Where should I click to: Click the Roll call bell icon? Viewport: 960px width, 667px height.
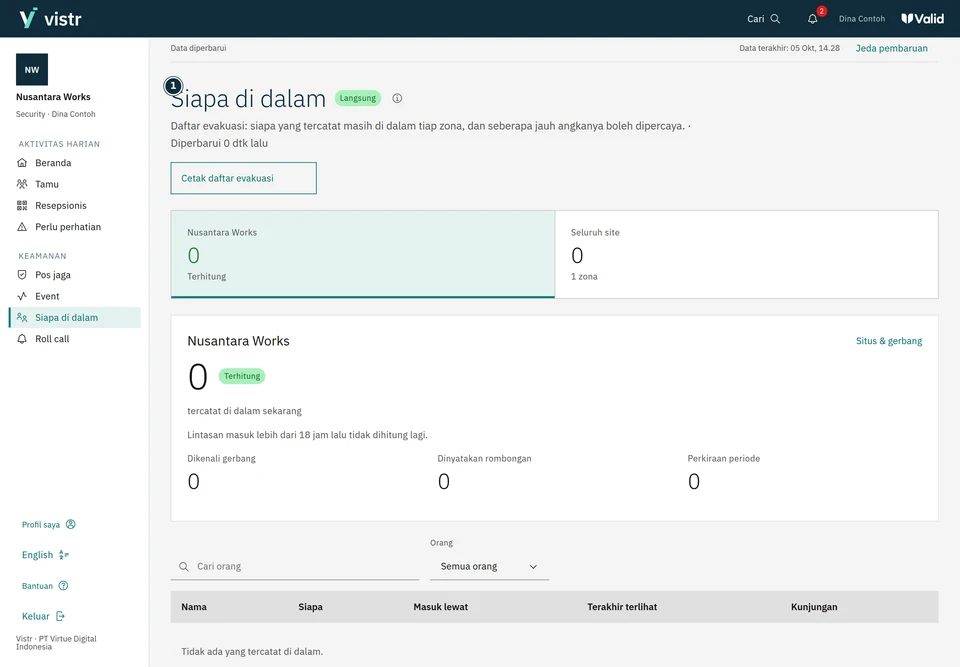[22, 339]
